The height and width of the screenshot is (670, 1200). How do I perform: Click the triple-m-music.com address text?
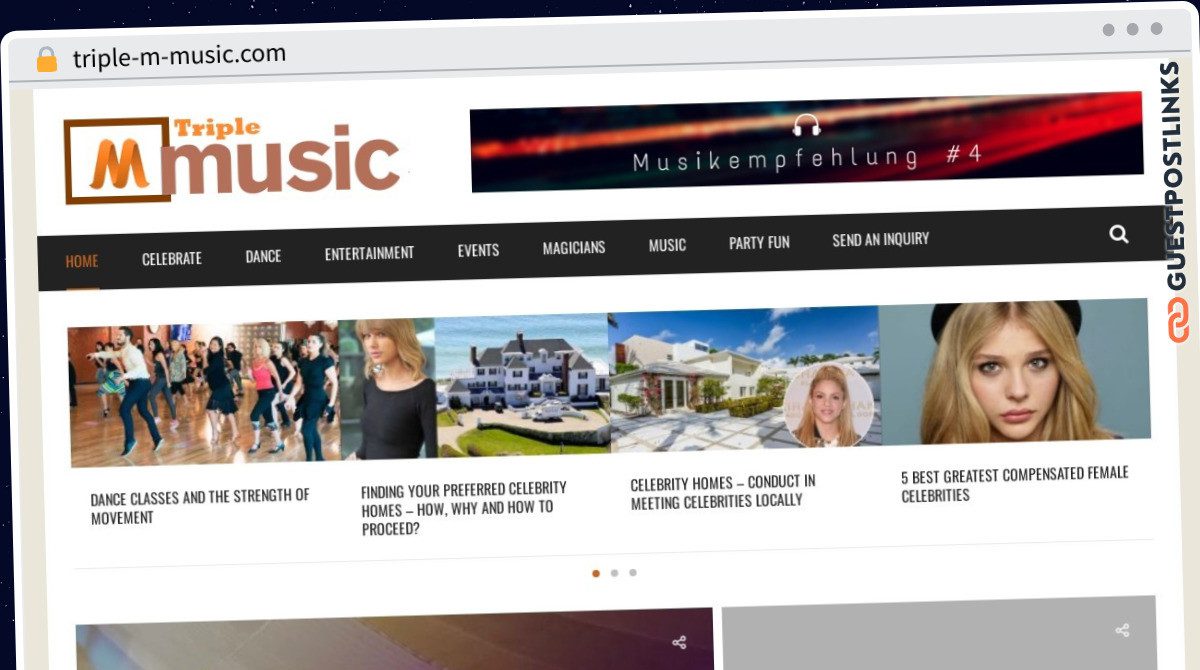point(179,55)
